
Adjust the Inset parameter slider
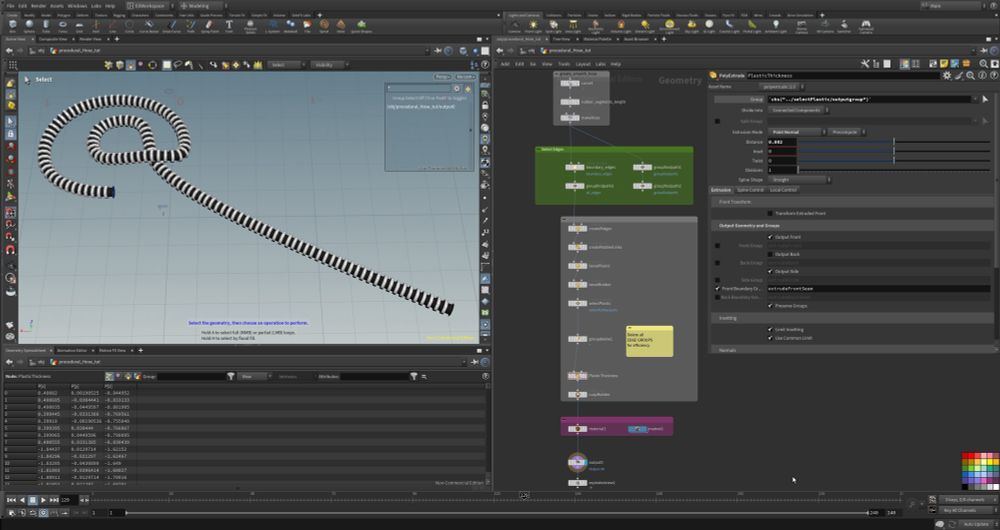pos(893,151)
